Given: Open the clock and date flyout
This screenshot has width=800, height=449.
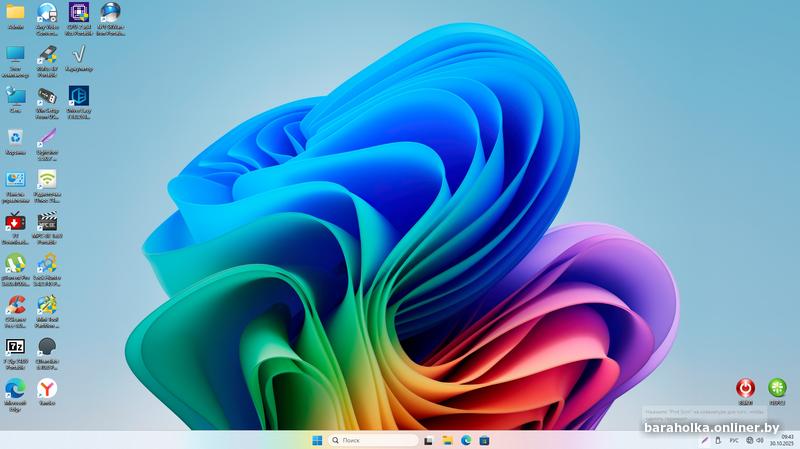Looking at the screenshot, I should point(782,440).
